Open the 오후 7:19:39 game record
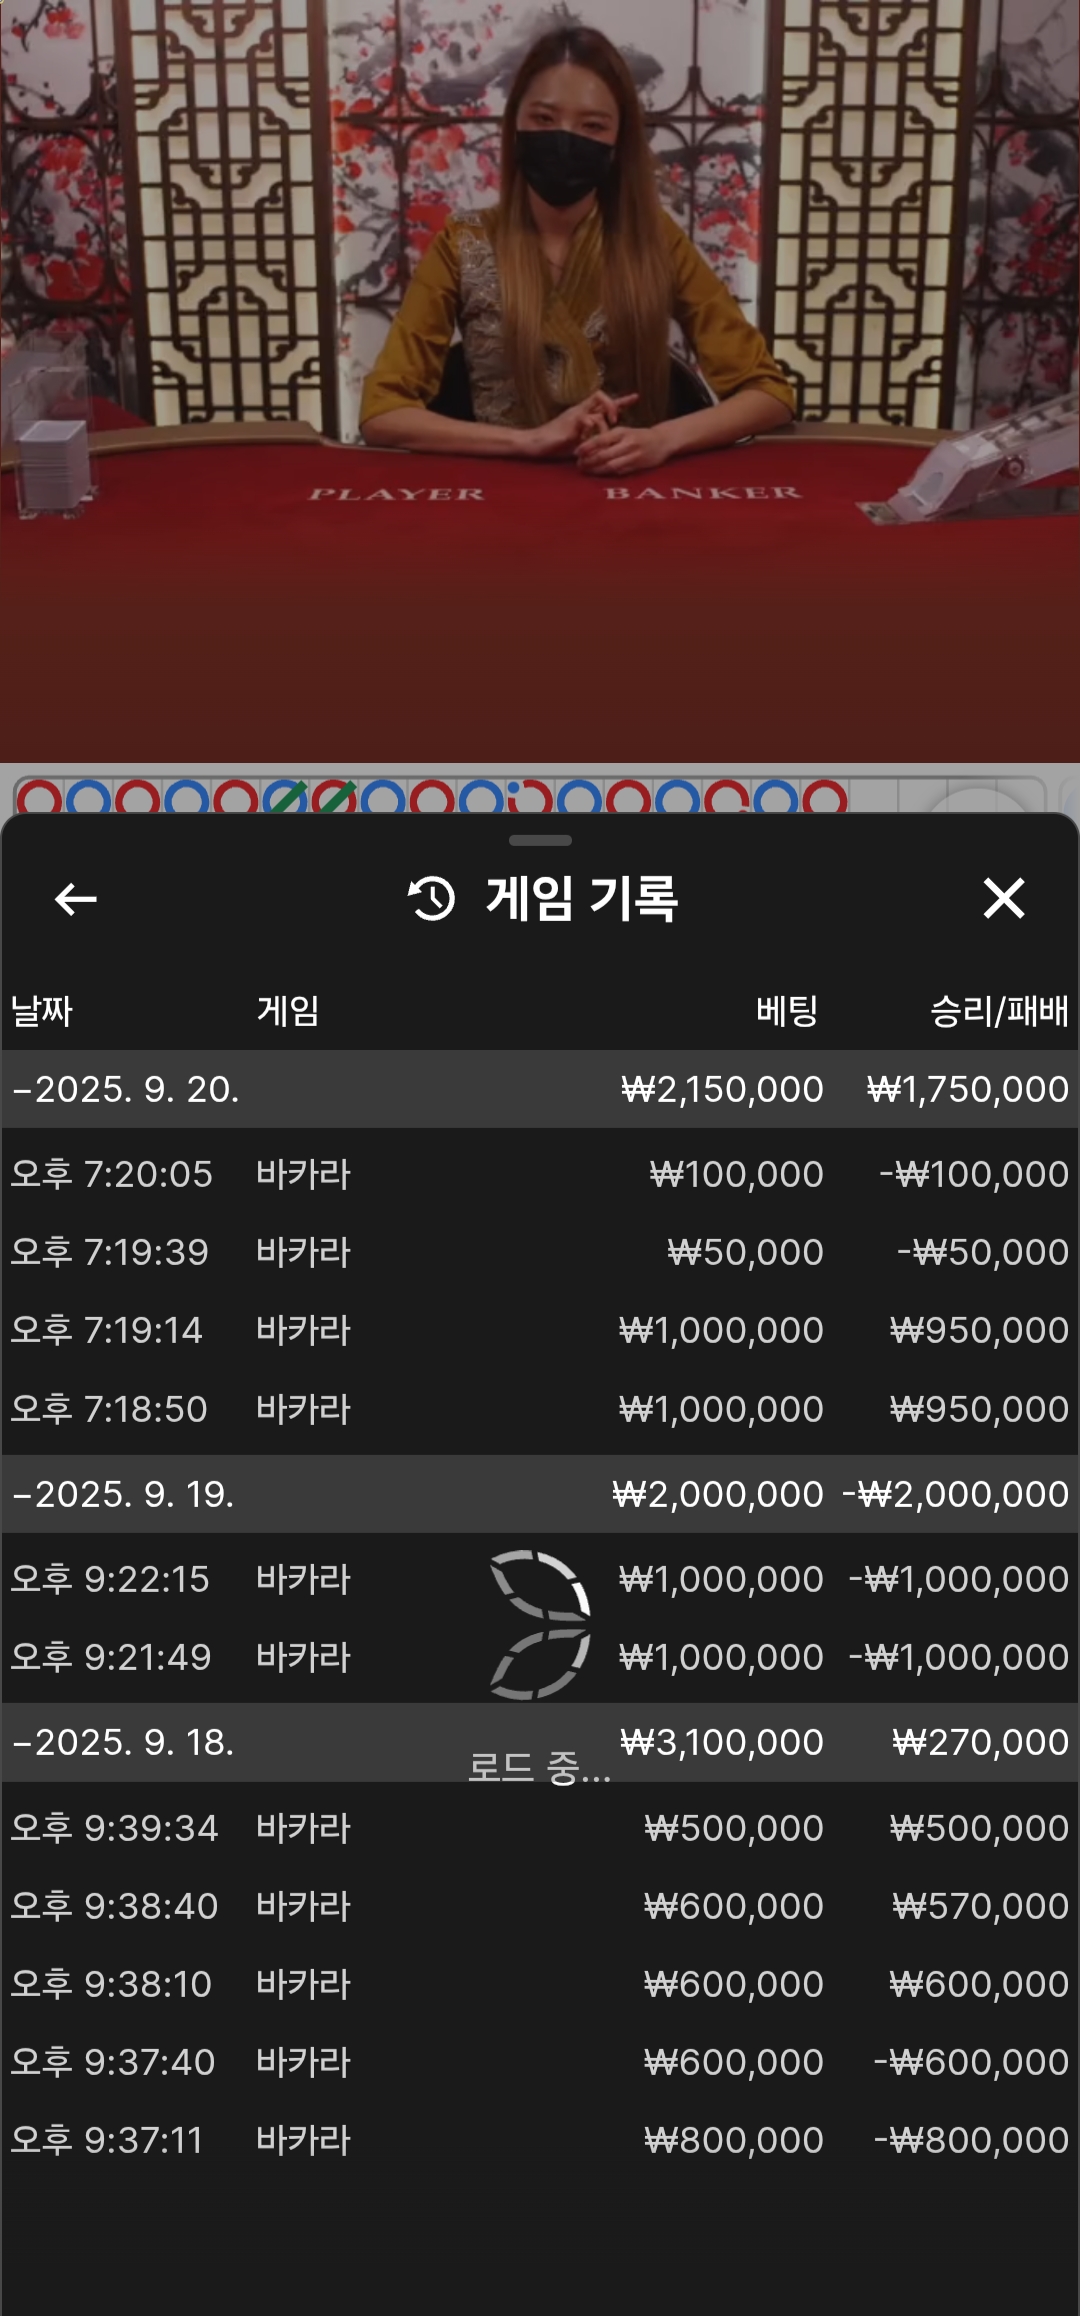 click(x=540, y=1252)
